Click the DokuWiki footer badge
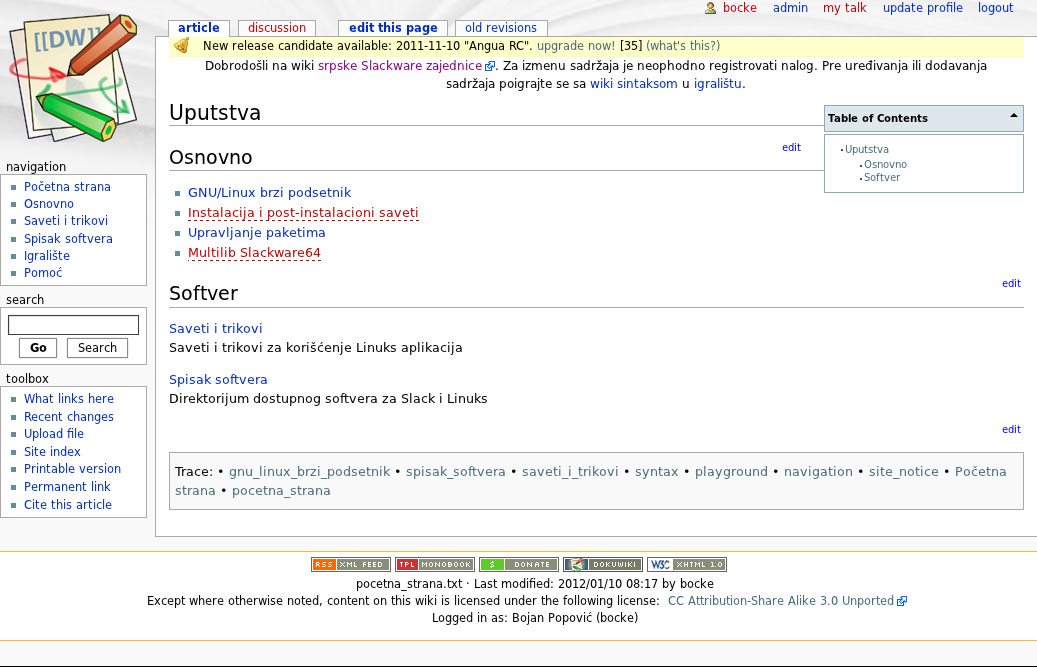The image size is (1037, 667). [x=602, y=565]
